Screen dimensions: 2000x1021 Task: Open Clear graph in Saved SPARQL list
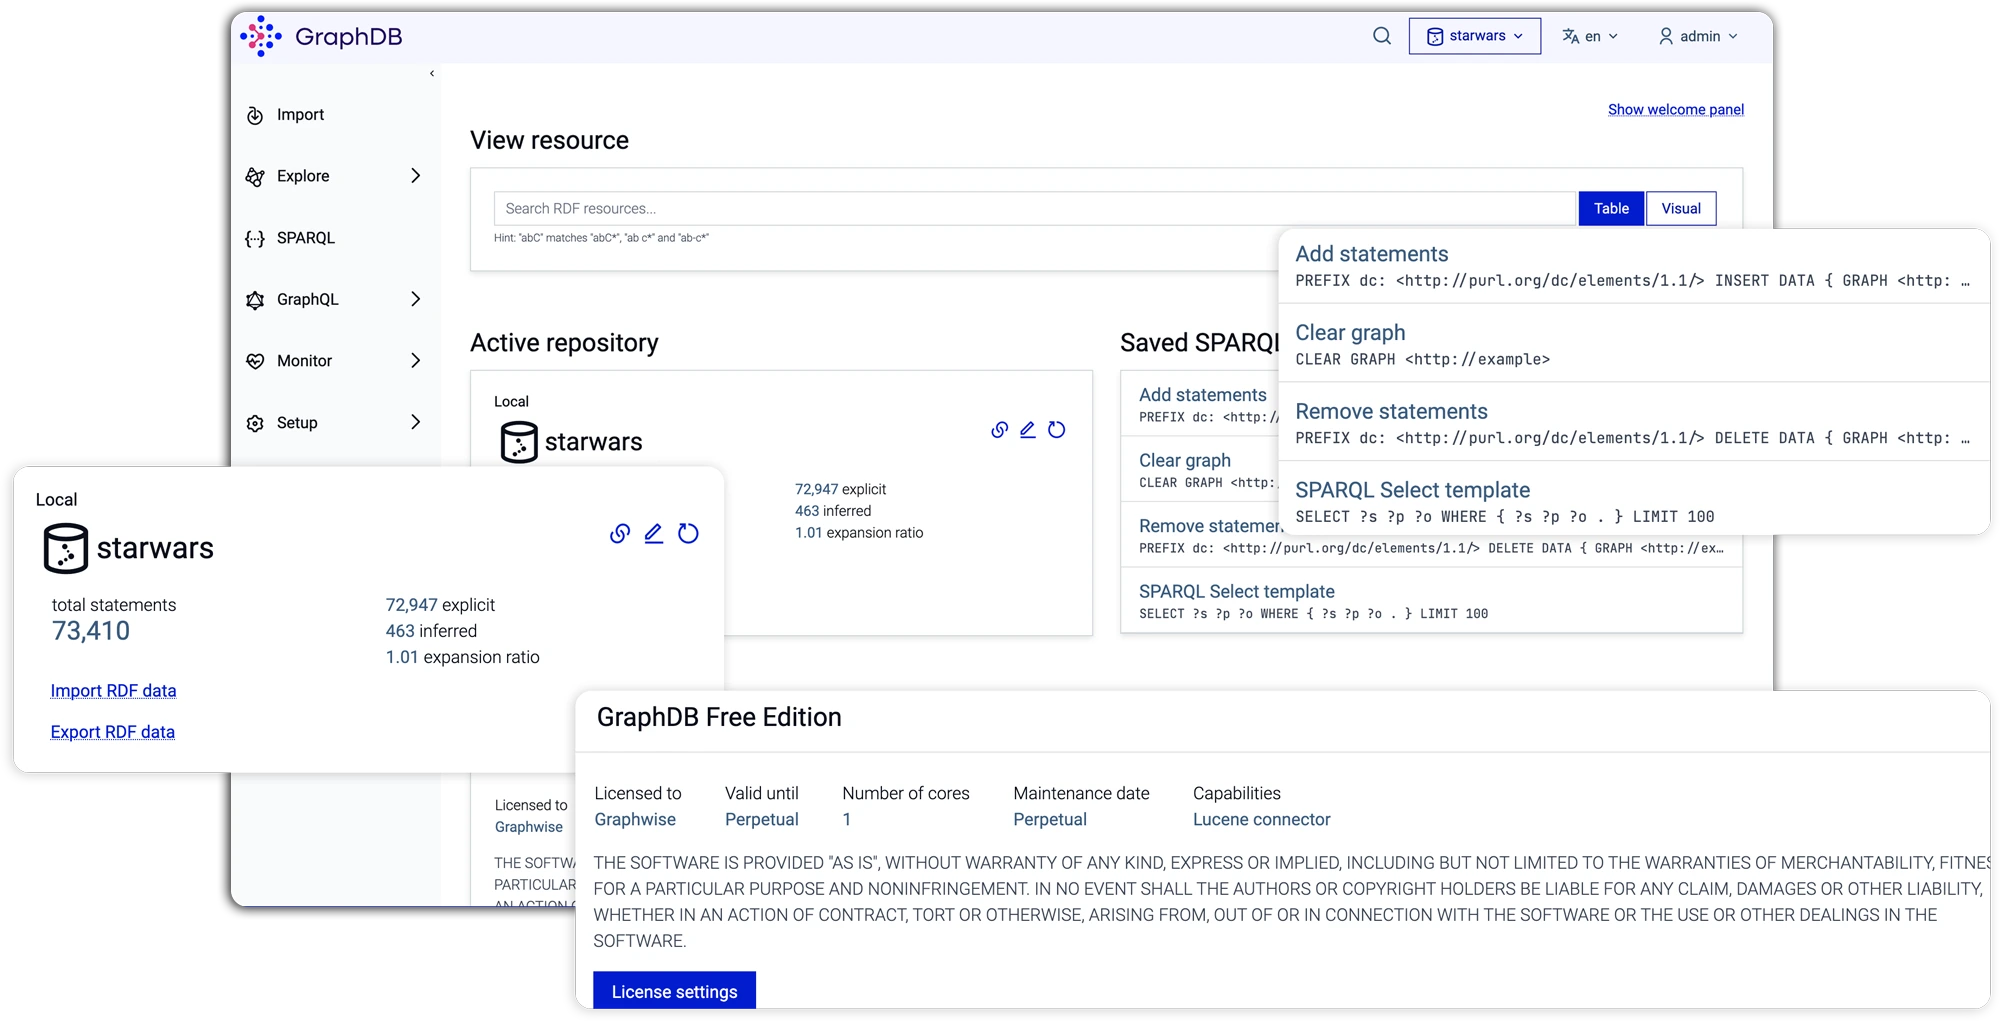tap(1185, 460)
